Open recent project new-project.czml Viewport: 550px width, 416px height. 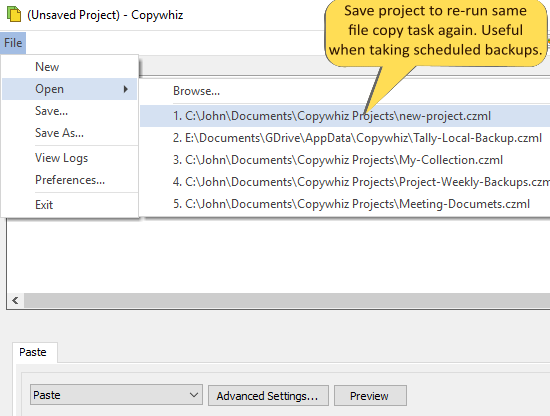345,116
